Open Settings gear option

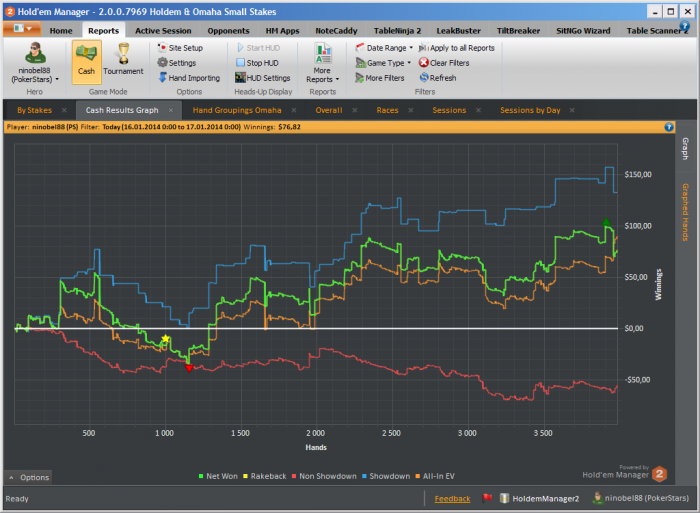(177, 63)
